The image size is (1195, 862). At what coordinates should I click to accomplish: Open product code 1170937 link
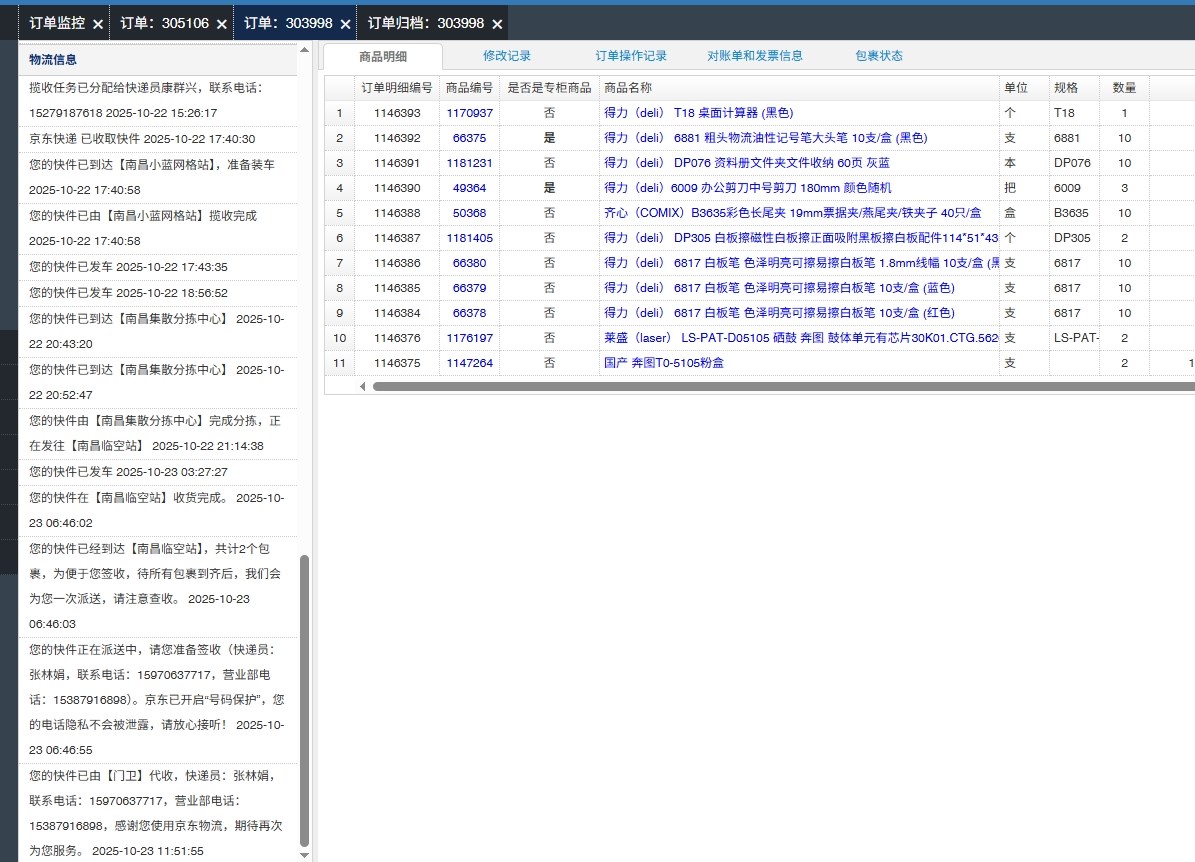click(x=469, y=113)
